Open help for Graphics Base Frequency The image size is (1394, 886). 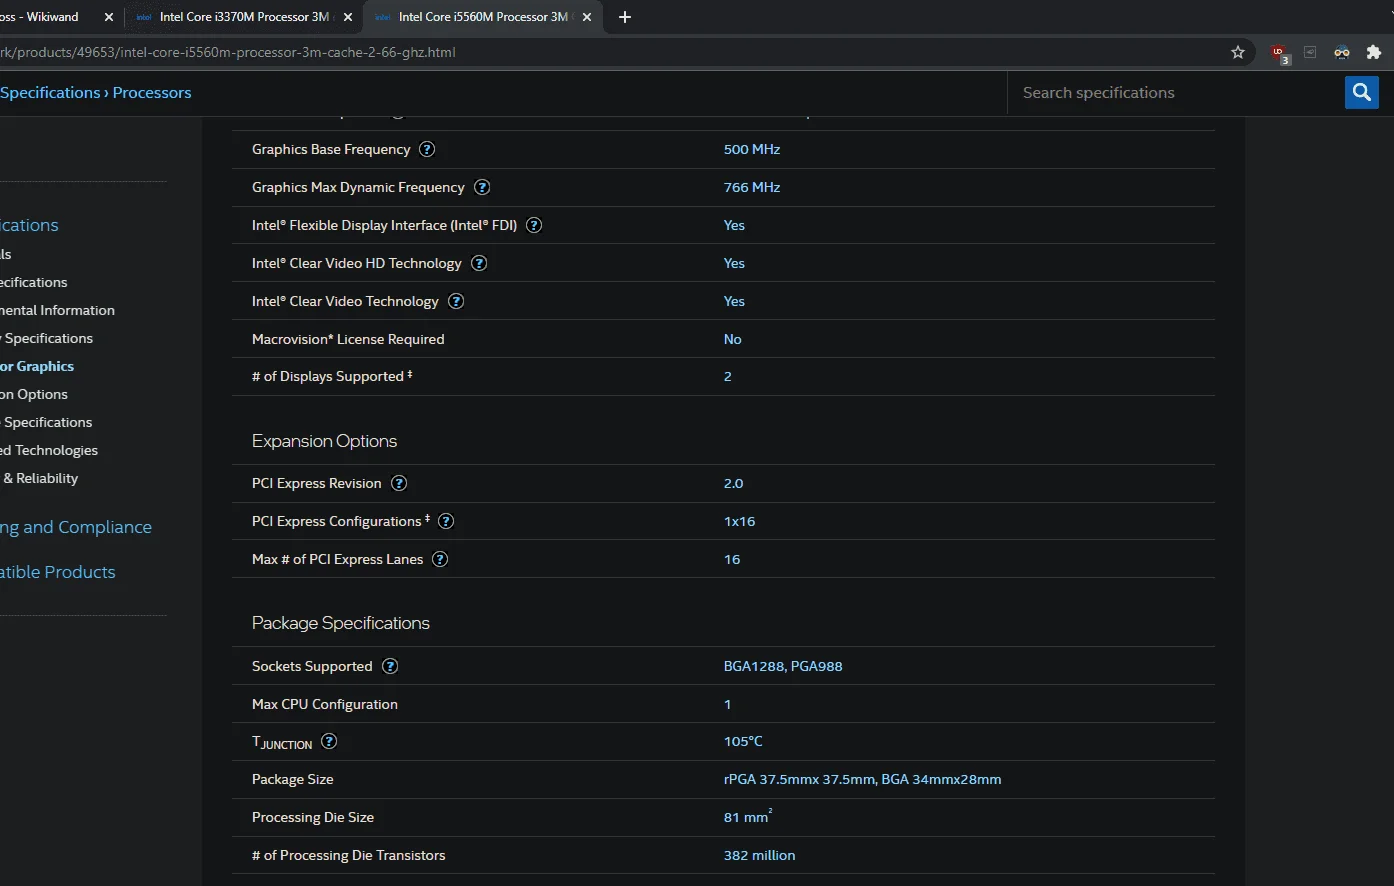(427, 149)
